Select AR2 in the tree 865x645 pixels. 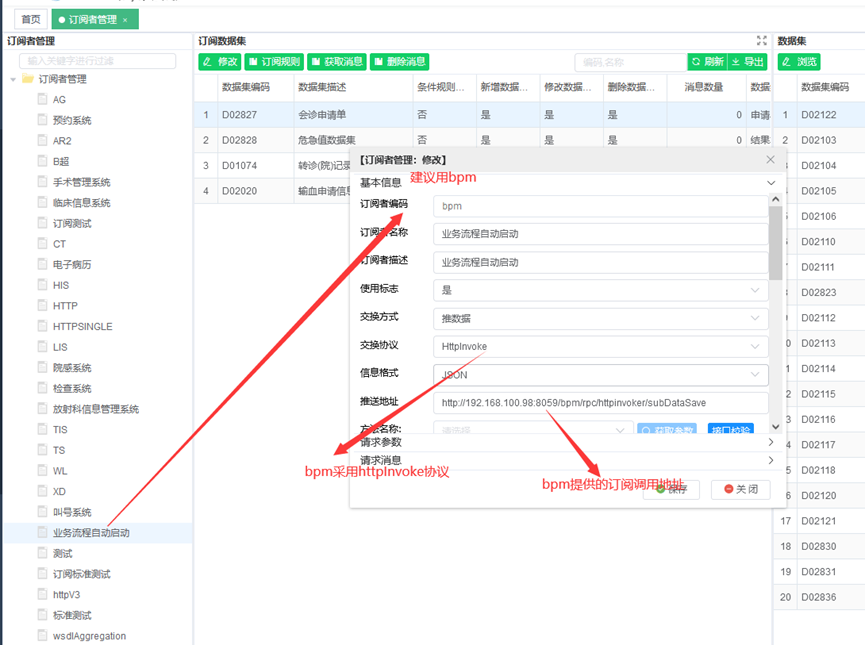[62, 141]
